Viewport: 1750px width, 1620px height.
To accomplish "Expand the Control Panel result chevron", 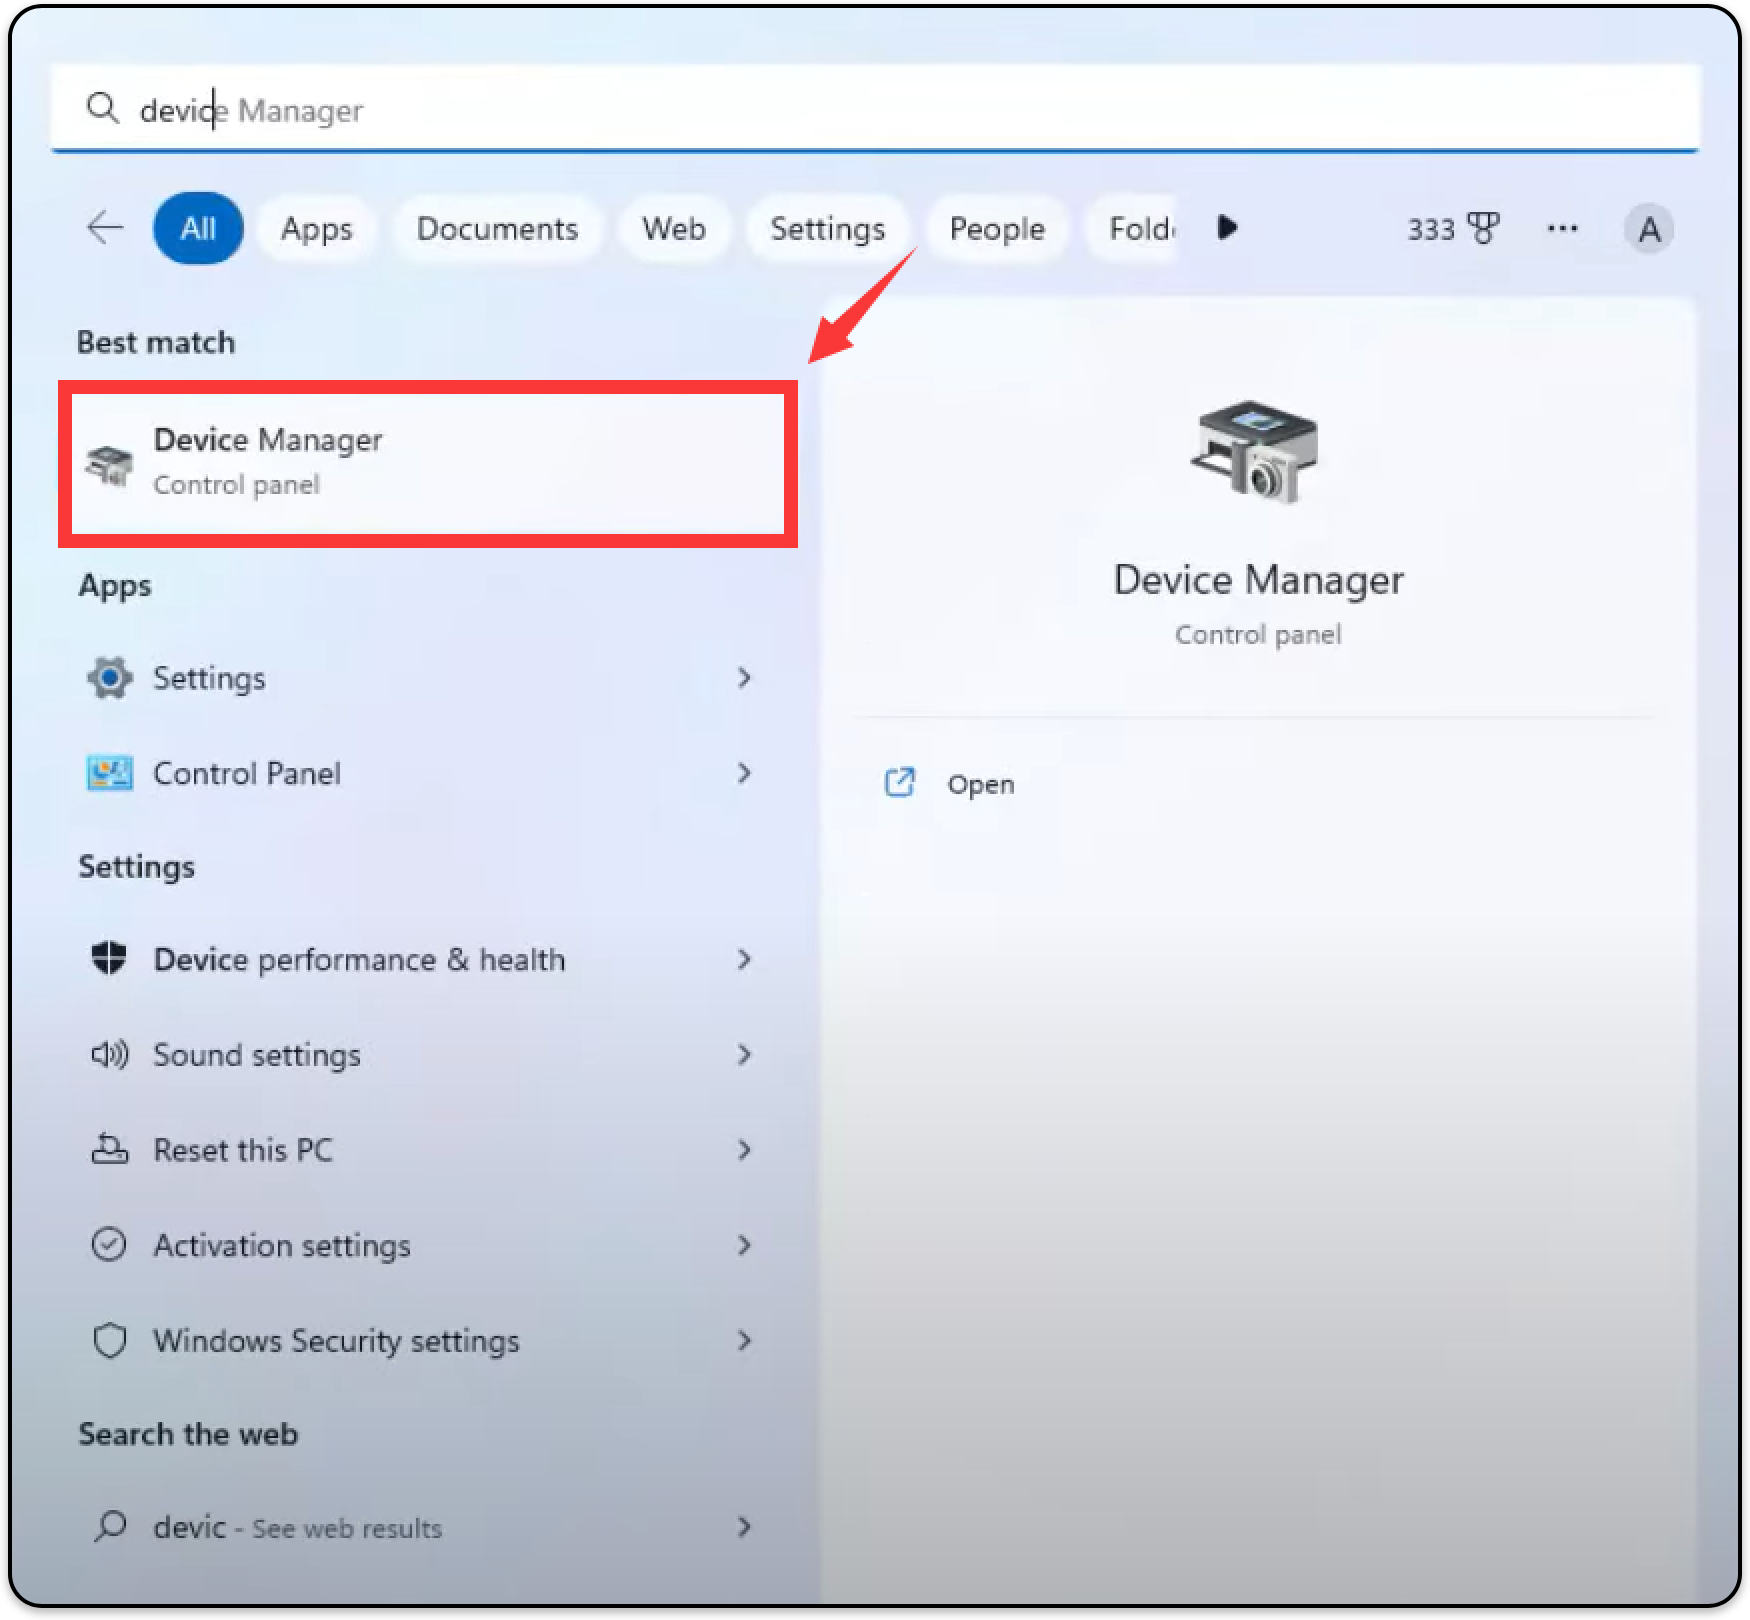I will pos(744,773).
